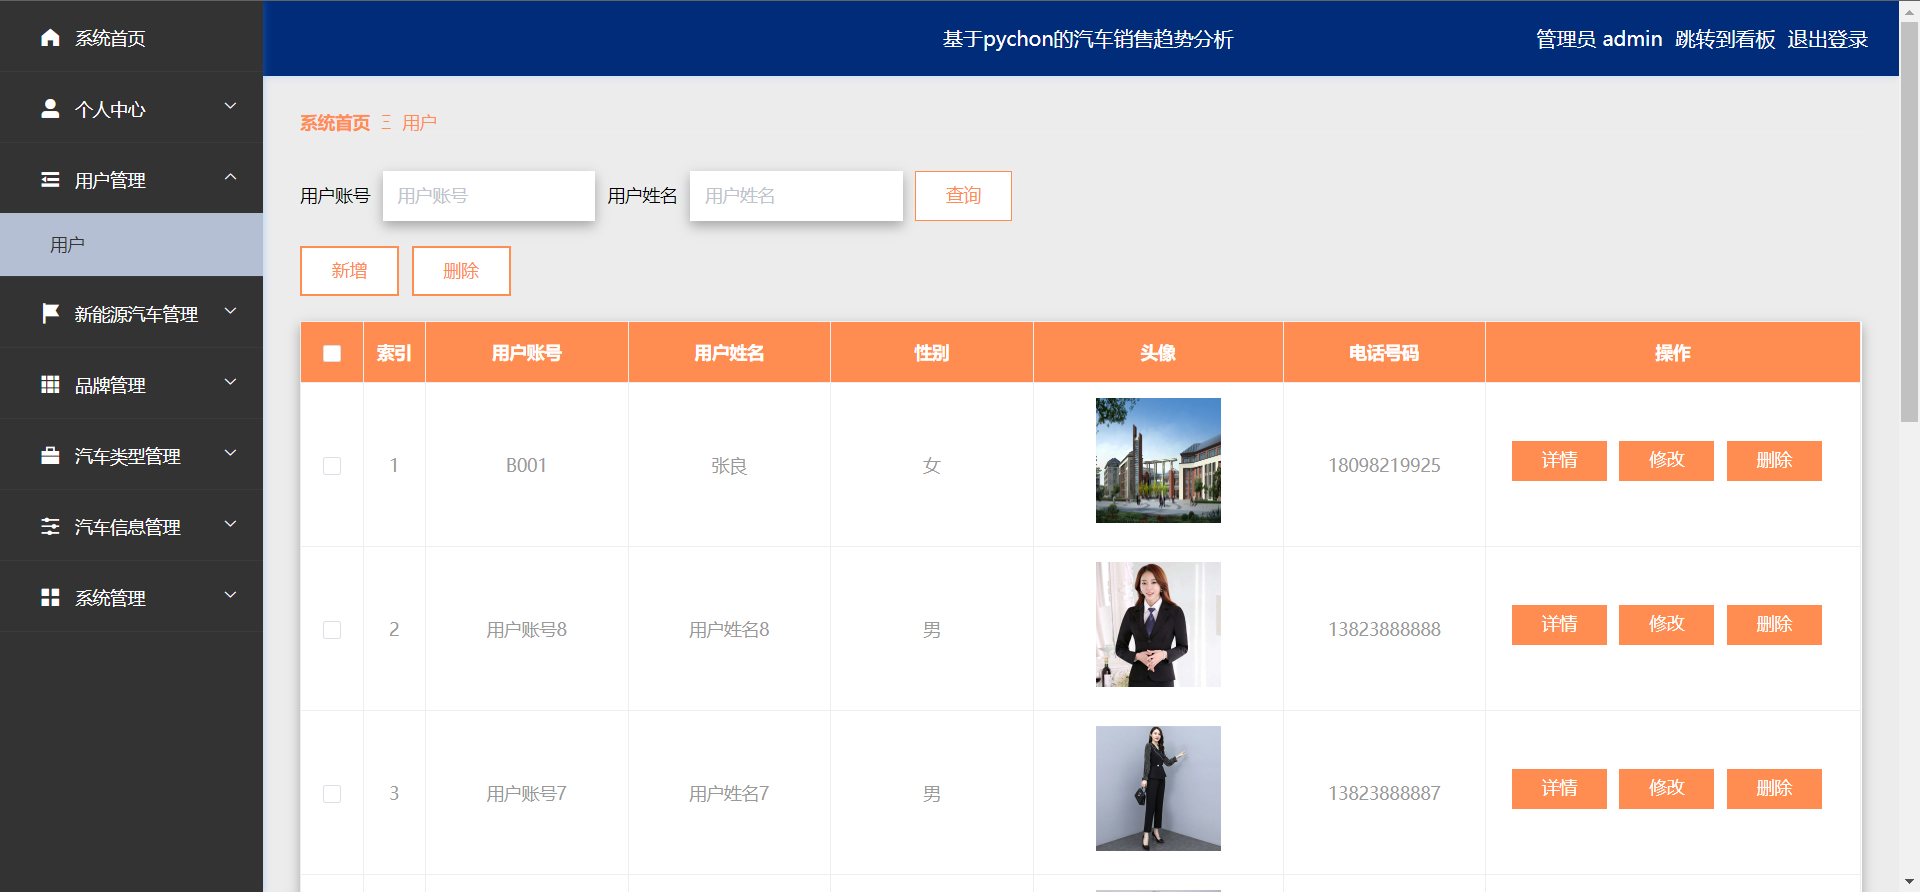Click the 用户账号 column header
The image size is (1920, 892).
[x=527, y=353]
